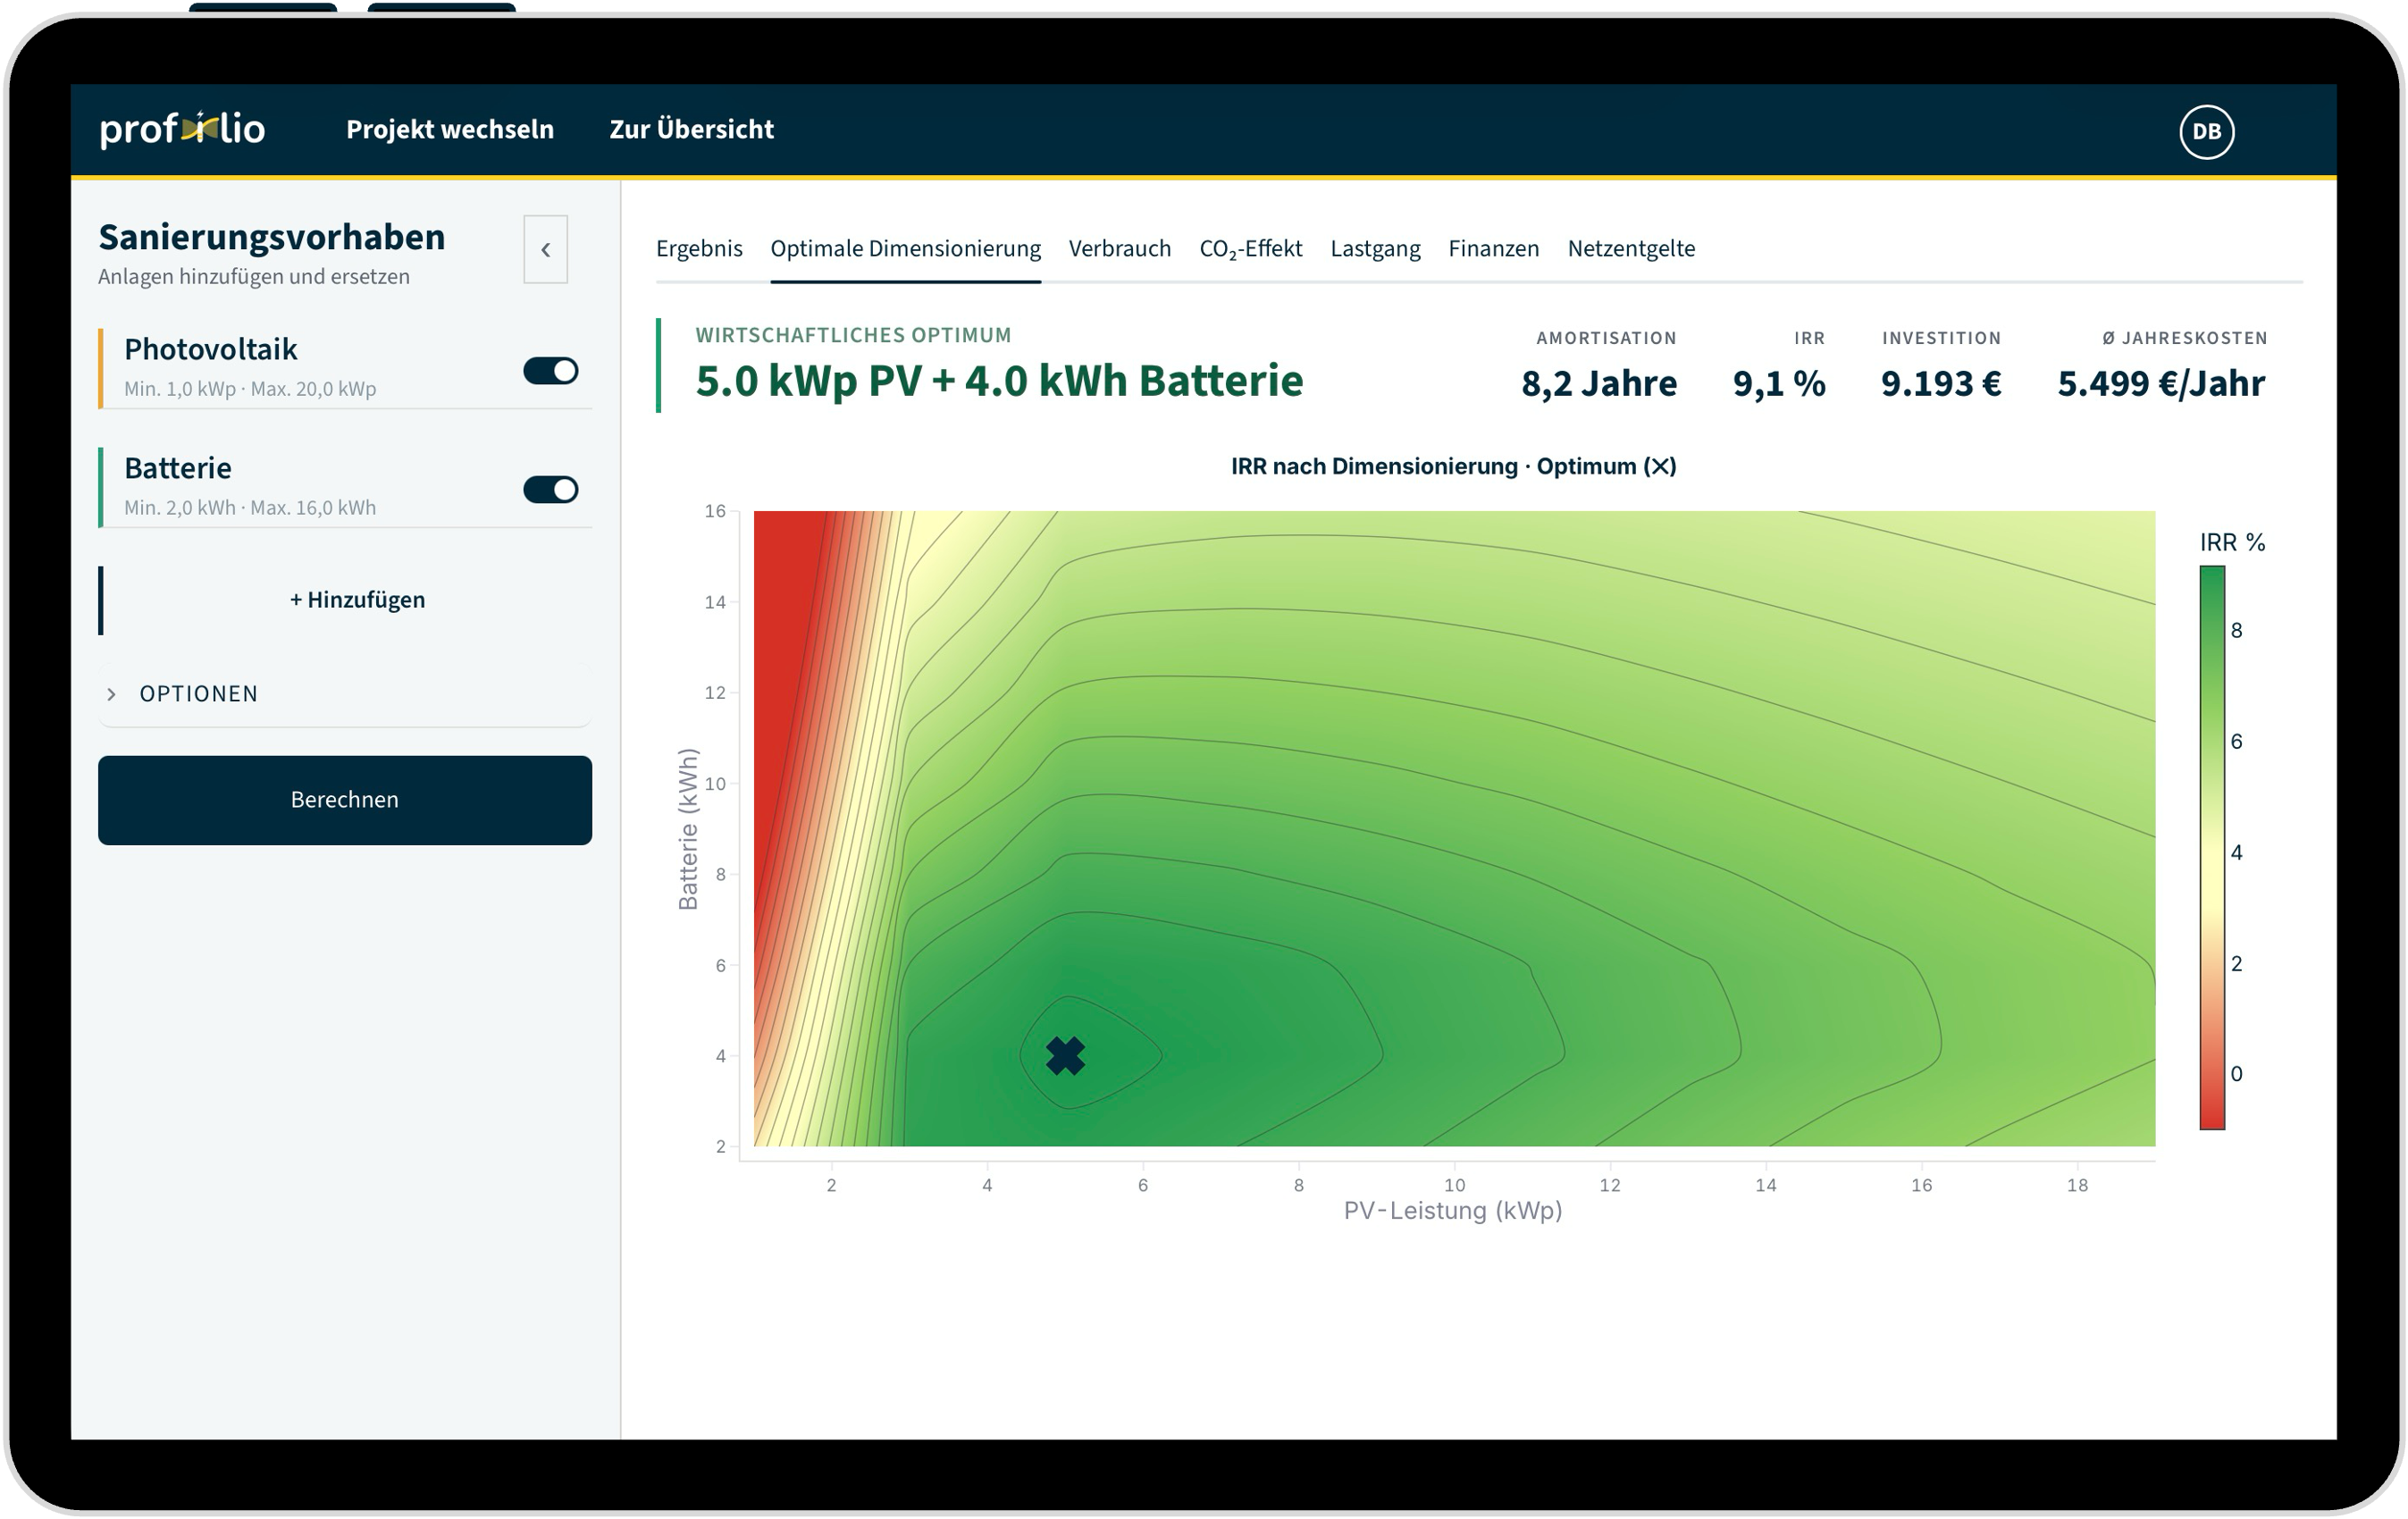
Task: Open the Ergebnis tab
Action: tap(699, 248)
